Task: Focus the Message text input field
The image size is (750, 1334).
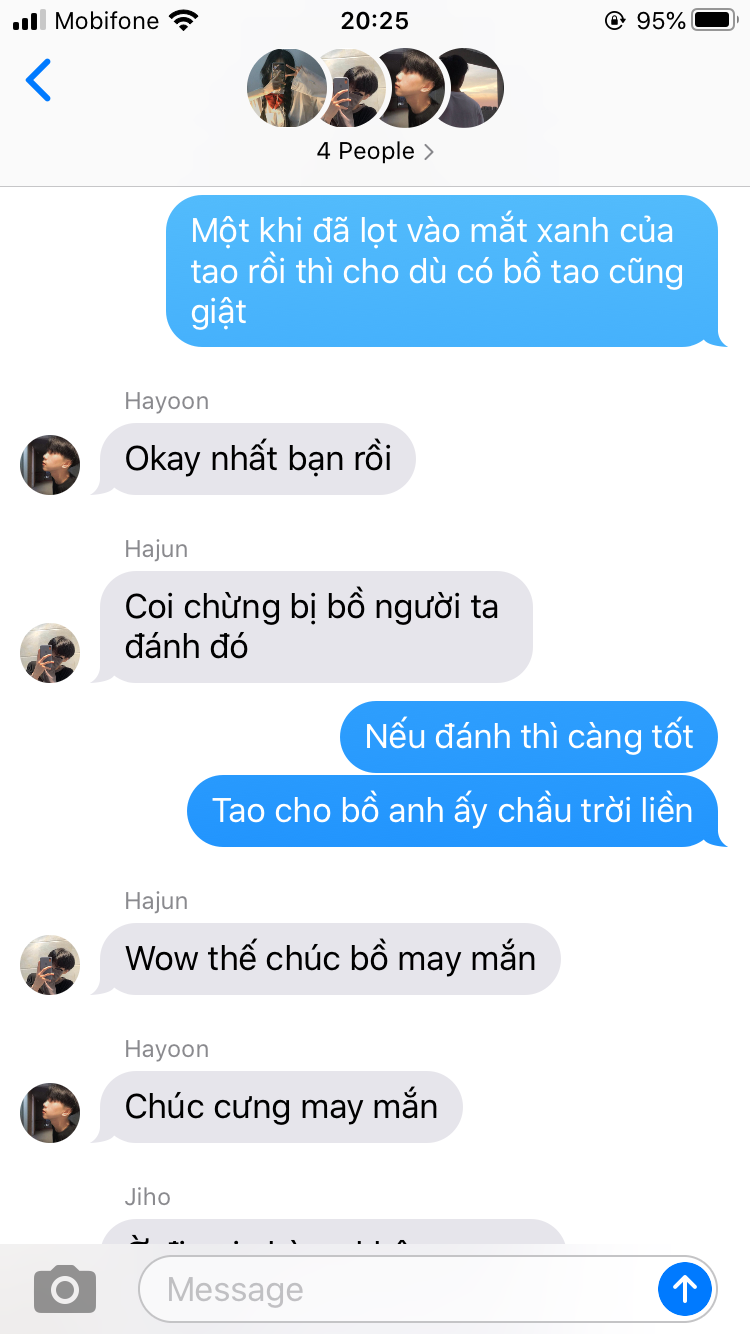Action: pos(397,1289)
